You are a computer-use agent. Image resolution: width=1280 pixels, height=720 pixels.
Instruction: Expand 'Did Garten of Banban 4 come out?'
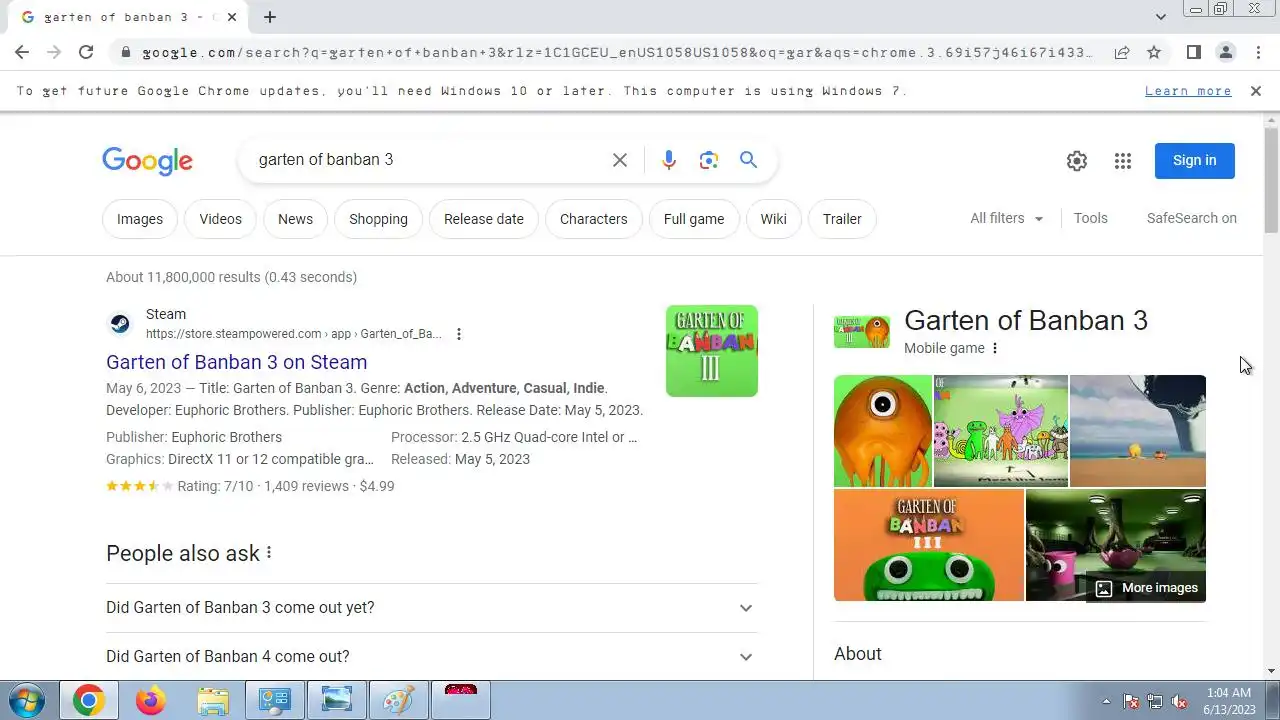tap(431, 657)
